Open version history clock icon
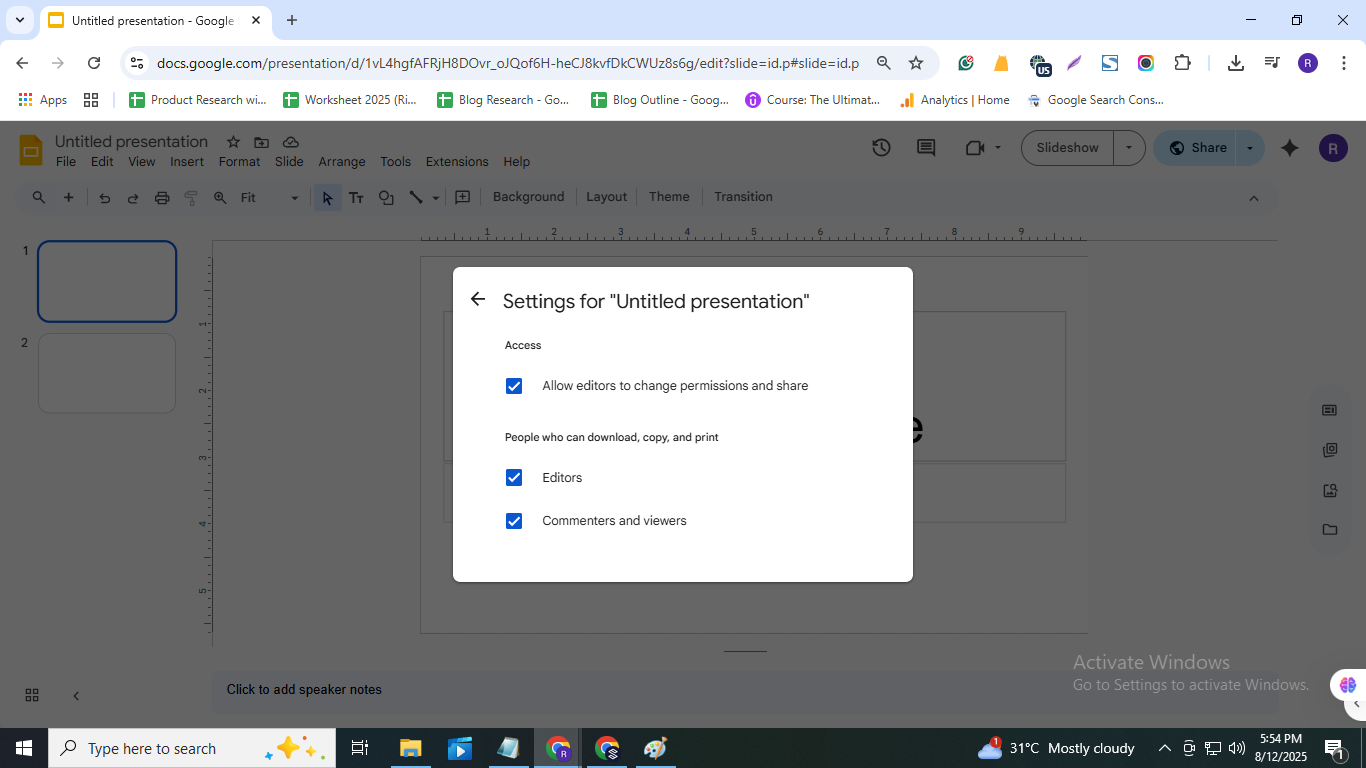1366x768 pixels. click(881, 148)
